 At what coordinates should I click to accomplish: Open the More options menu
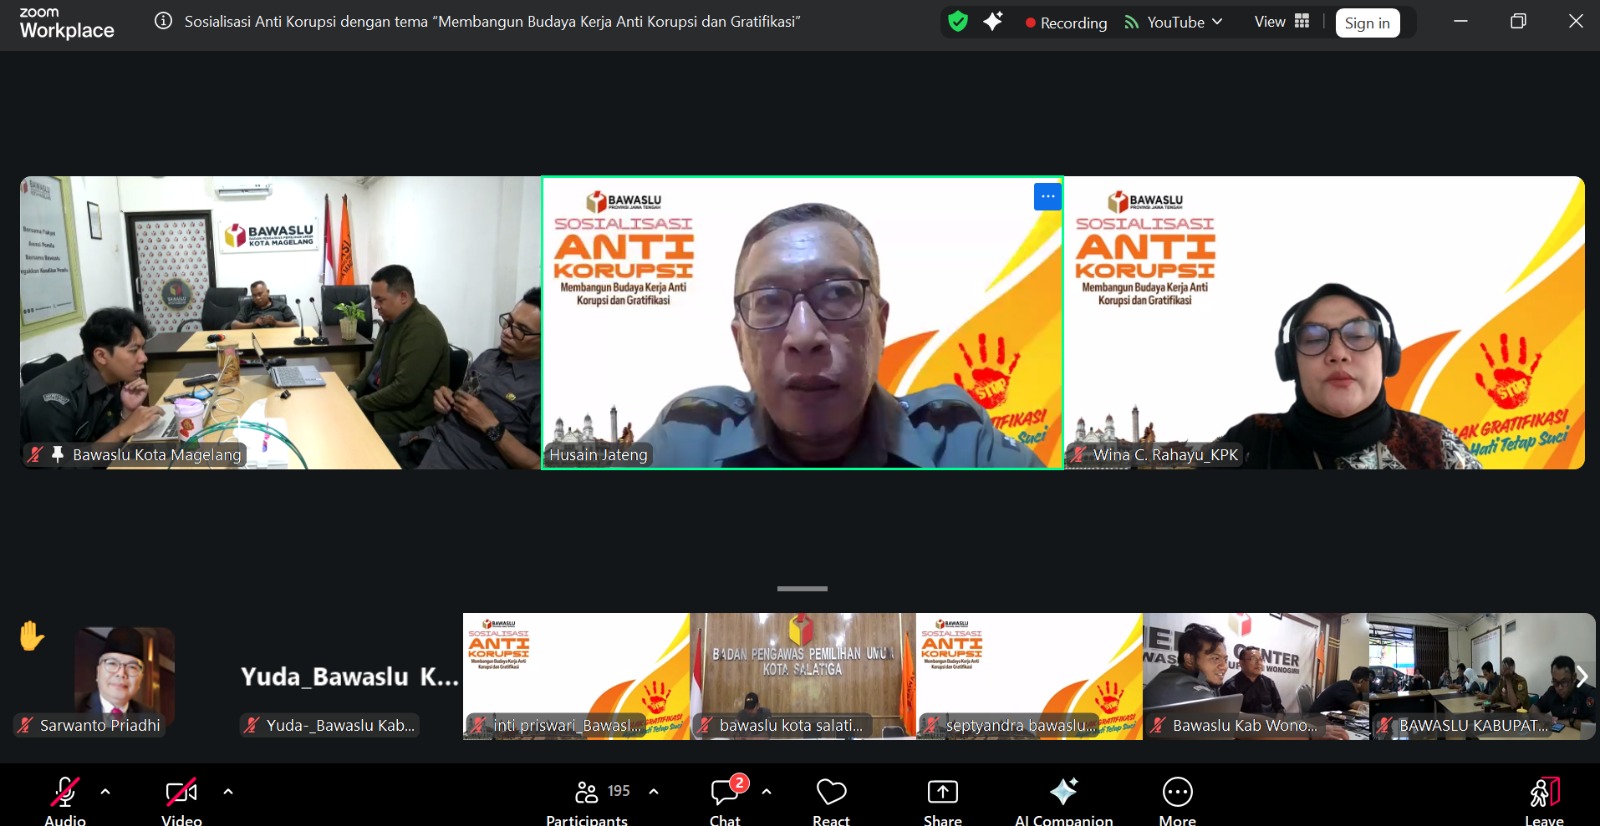pos(1178,800)
